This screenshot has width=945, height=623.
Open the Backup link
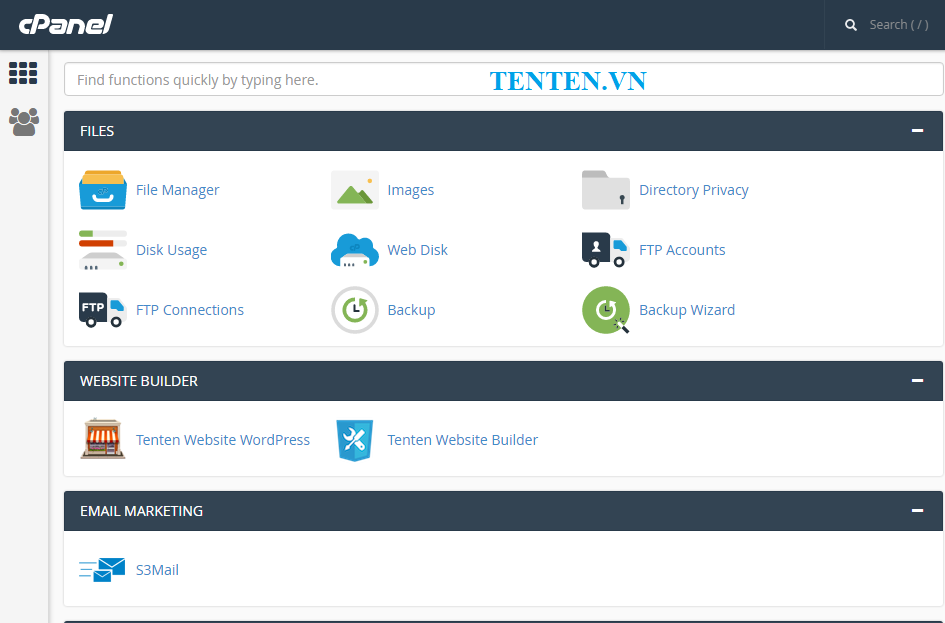click(411, 310)
